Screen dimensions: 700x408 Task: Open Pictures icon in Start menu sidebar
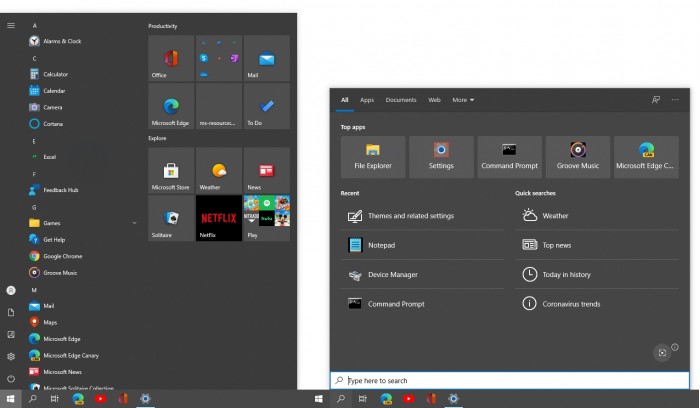pos(11,334)
